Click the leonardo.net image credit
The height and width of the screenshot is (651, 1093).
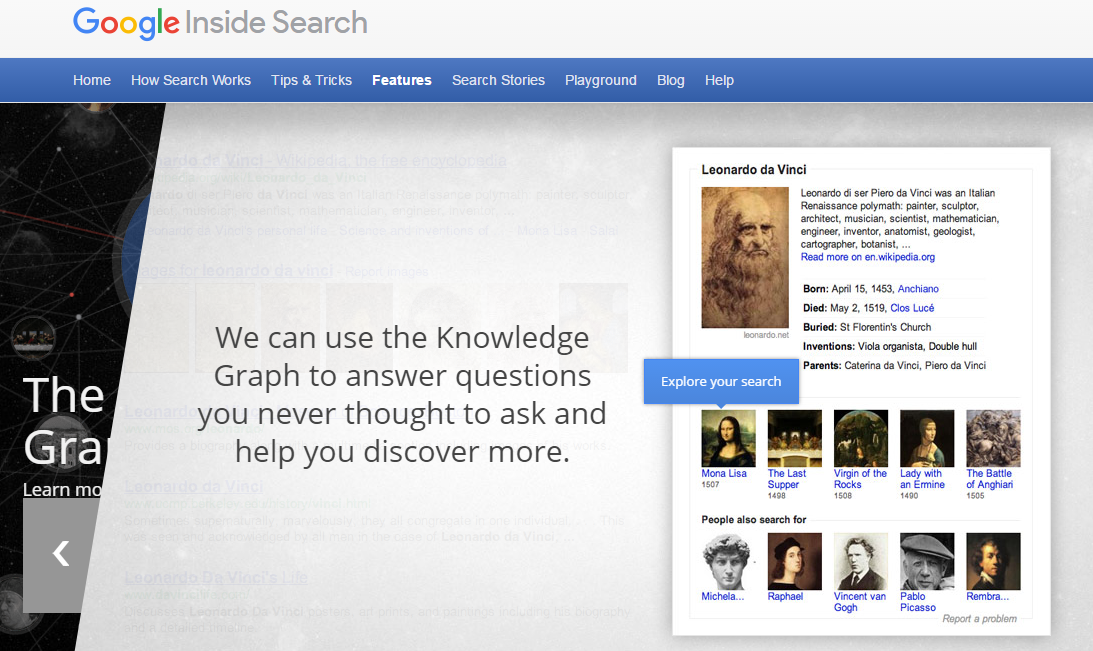coord(766,335)
